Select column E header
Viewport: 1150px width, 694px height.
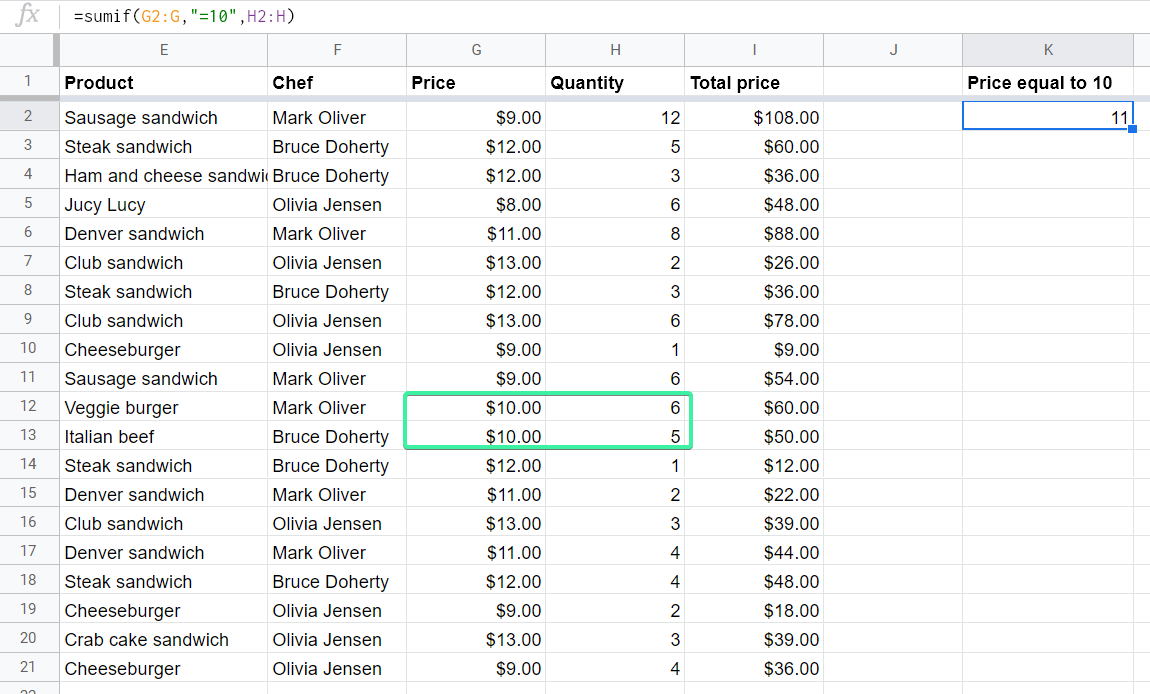click(163, 49)
